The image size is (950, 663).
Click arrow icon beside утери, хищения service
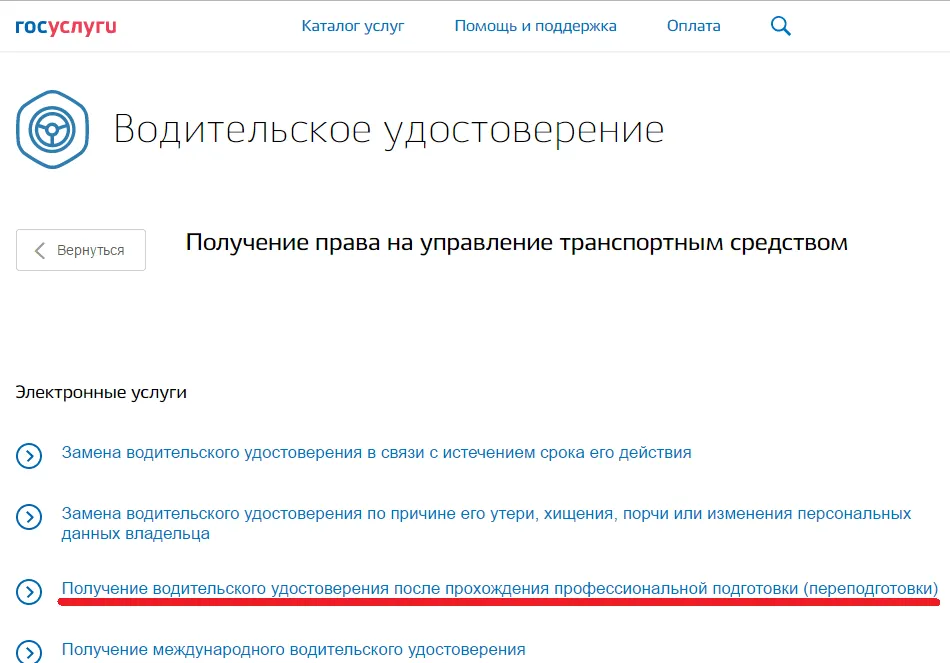coord(29,517)
